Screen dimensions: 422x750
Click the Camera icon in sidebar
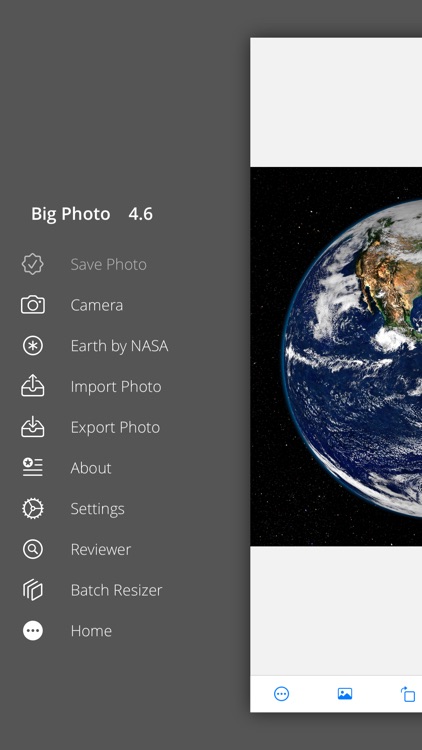(x=33, y=305)
